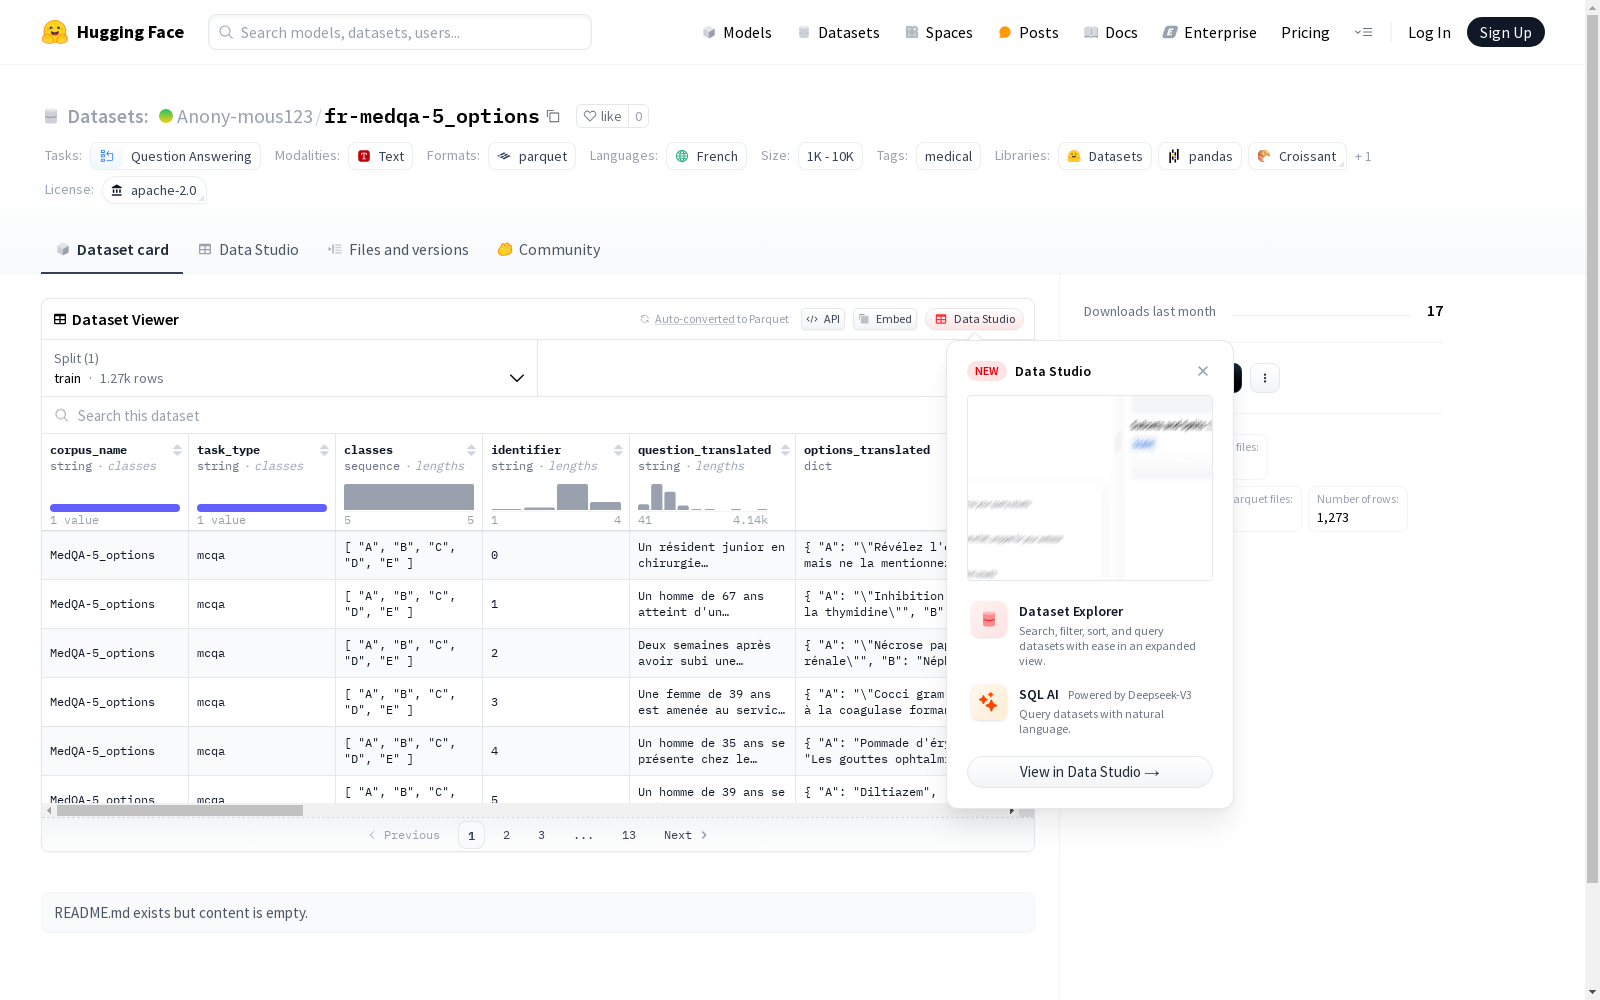Screen dimensions: 1600x1000
Task: Click the Number of rows 1,273 box
Action: pyautogui.click(x=1358, y=509)
